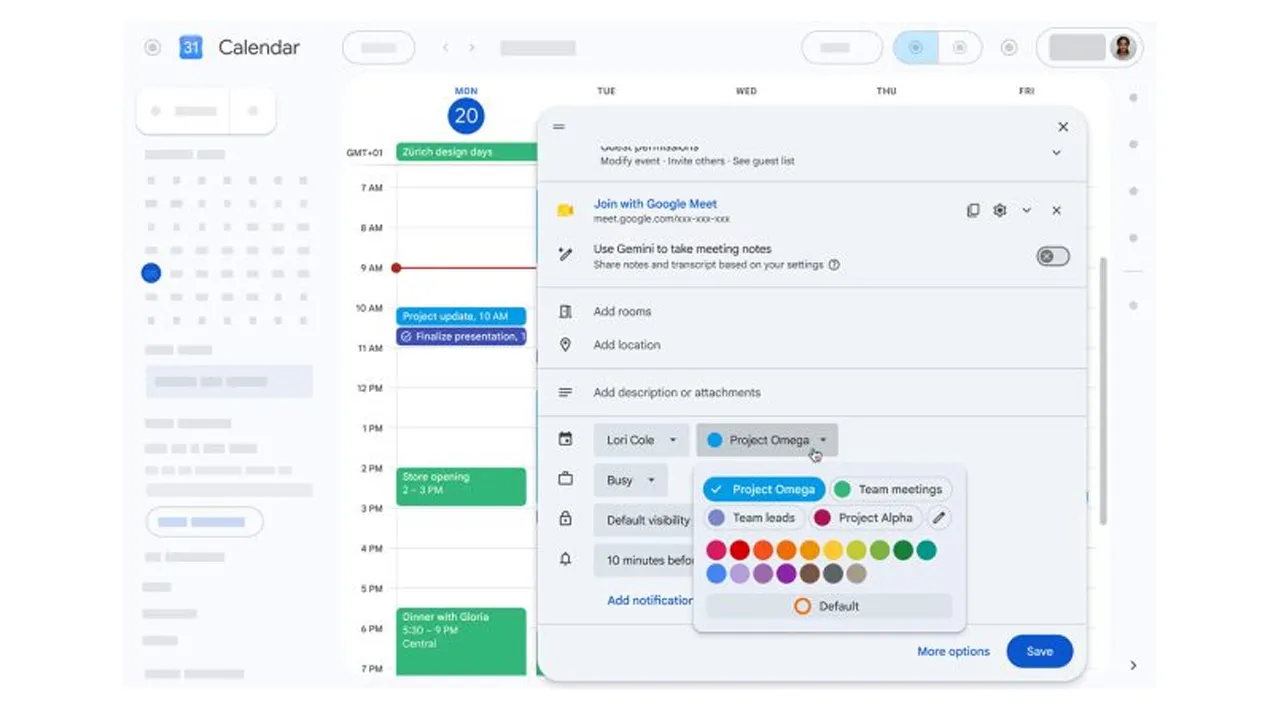The height and width of the screenshot is (720, 1280).
Task: Click the Gemini notes pencil icon
Action: pos(565,255)
